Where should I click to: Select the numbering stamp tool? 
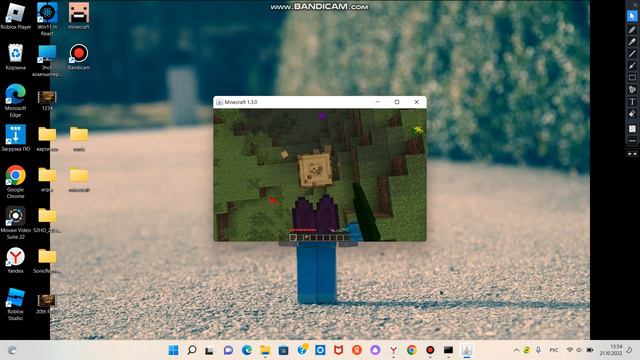click(x=632, y=89)
